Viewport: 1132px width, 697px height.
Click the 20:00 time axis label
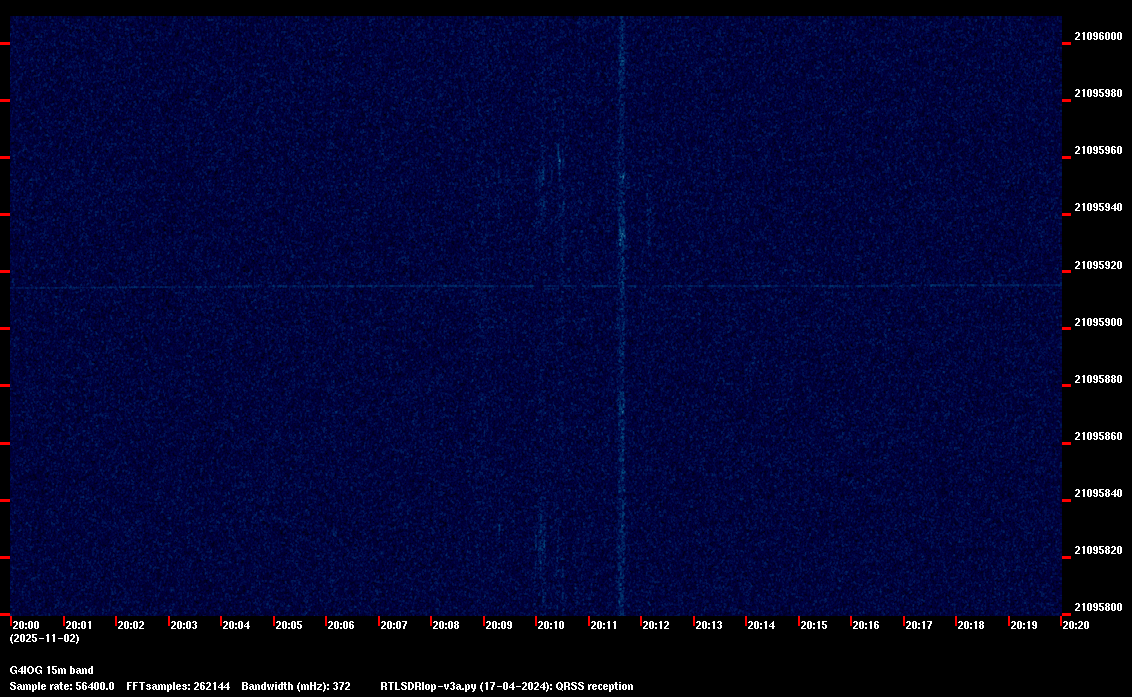(26, 625)
